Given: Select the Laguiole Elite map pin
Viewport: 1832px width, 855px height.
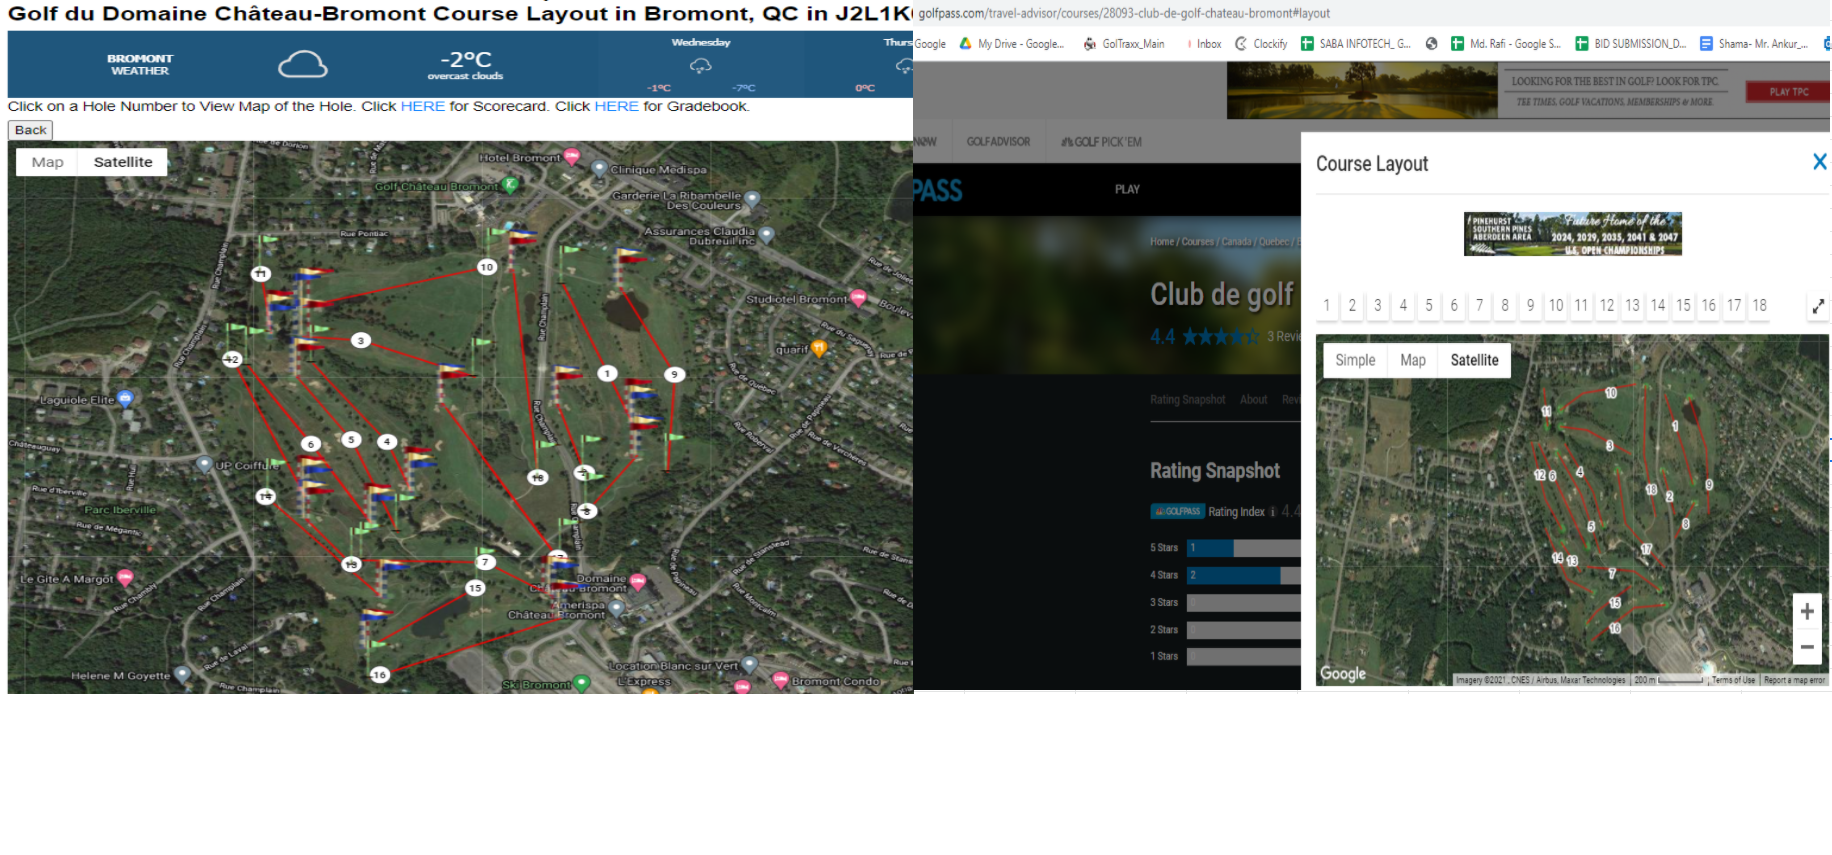Looking at the screenshot, I should (x=125, y=399).
